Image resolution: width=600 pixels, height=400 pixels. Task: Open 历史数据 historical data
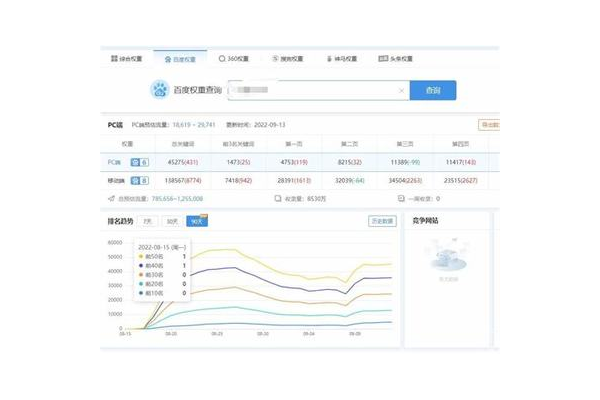[x=382, y=221]
